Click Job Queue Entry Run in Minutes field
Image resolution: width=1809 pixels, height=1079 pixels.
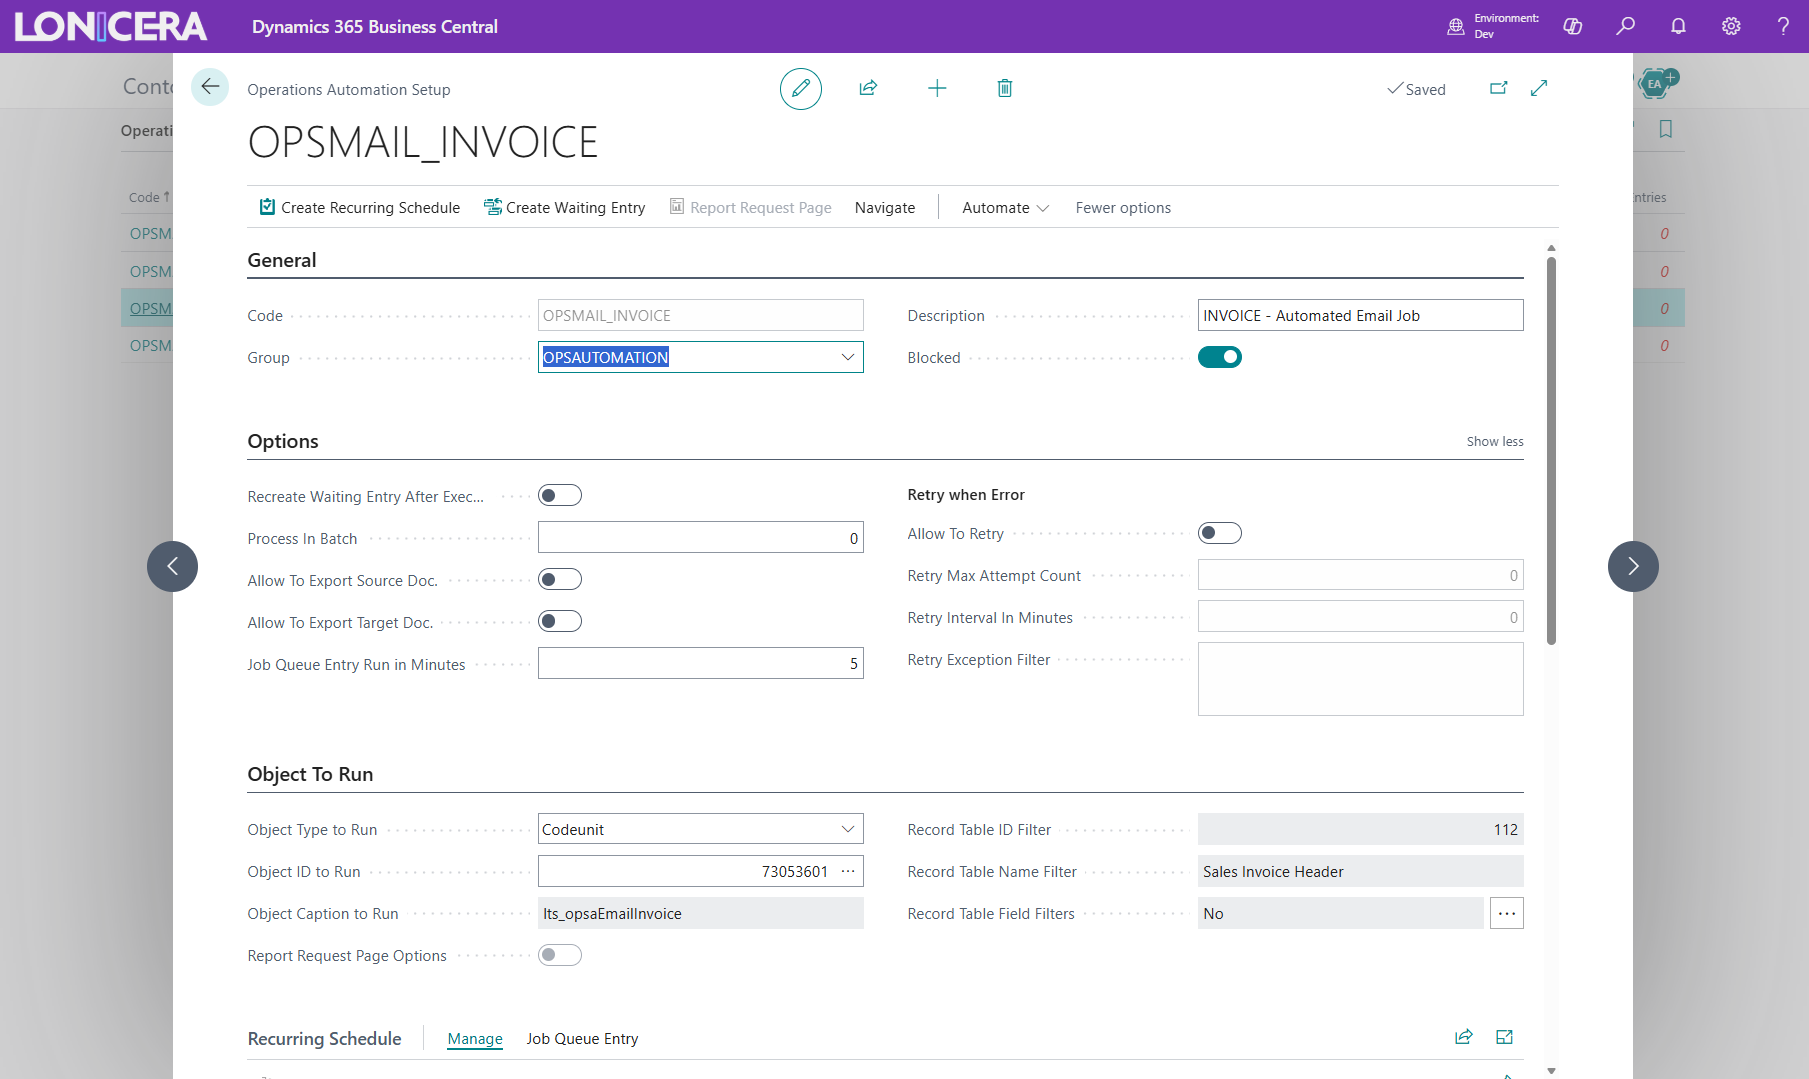click(700, 663)
